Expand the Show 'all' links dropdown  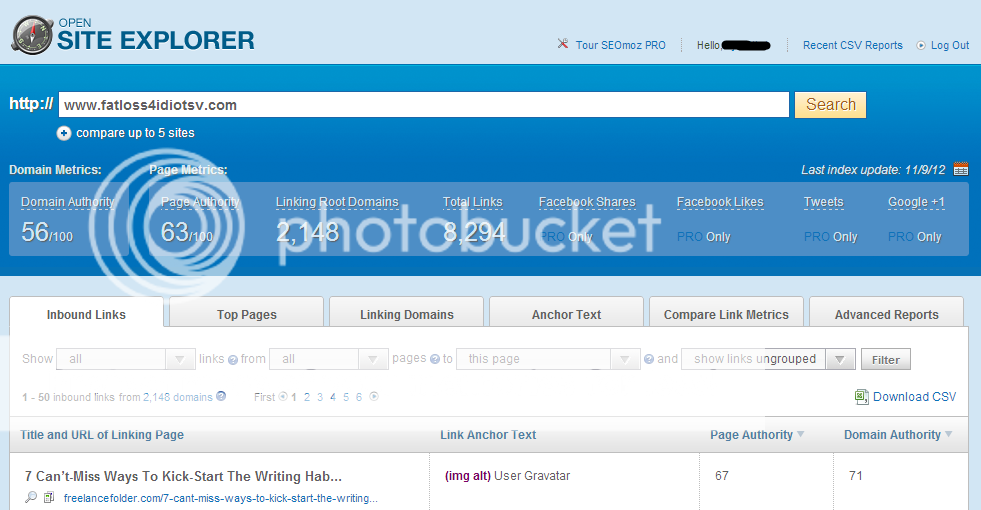(x=126, y=359)
